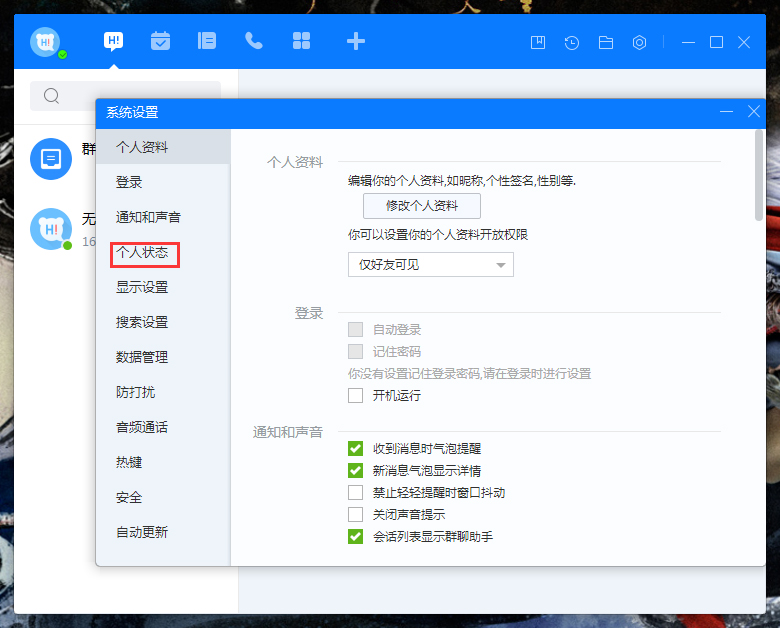Open the message history clock icon
Viewport: 780px width, 628px height.
(x=572, y=42)
